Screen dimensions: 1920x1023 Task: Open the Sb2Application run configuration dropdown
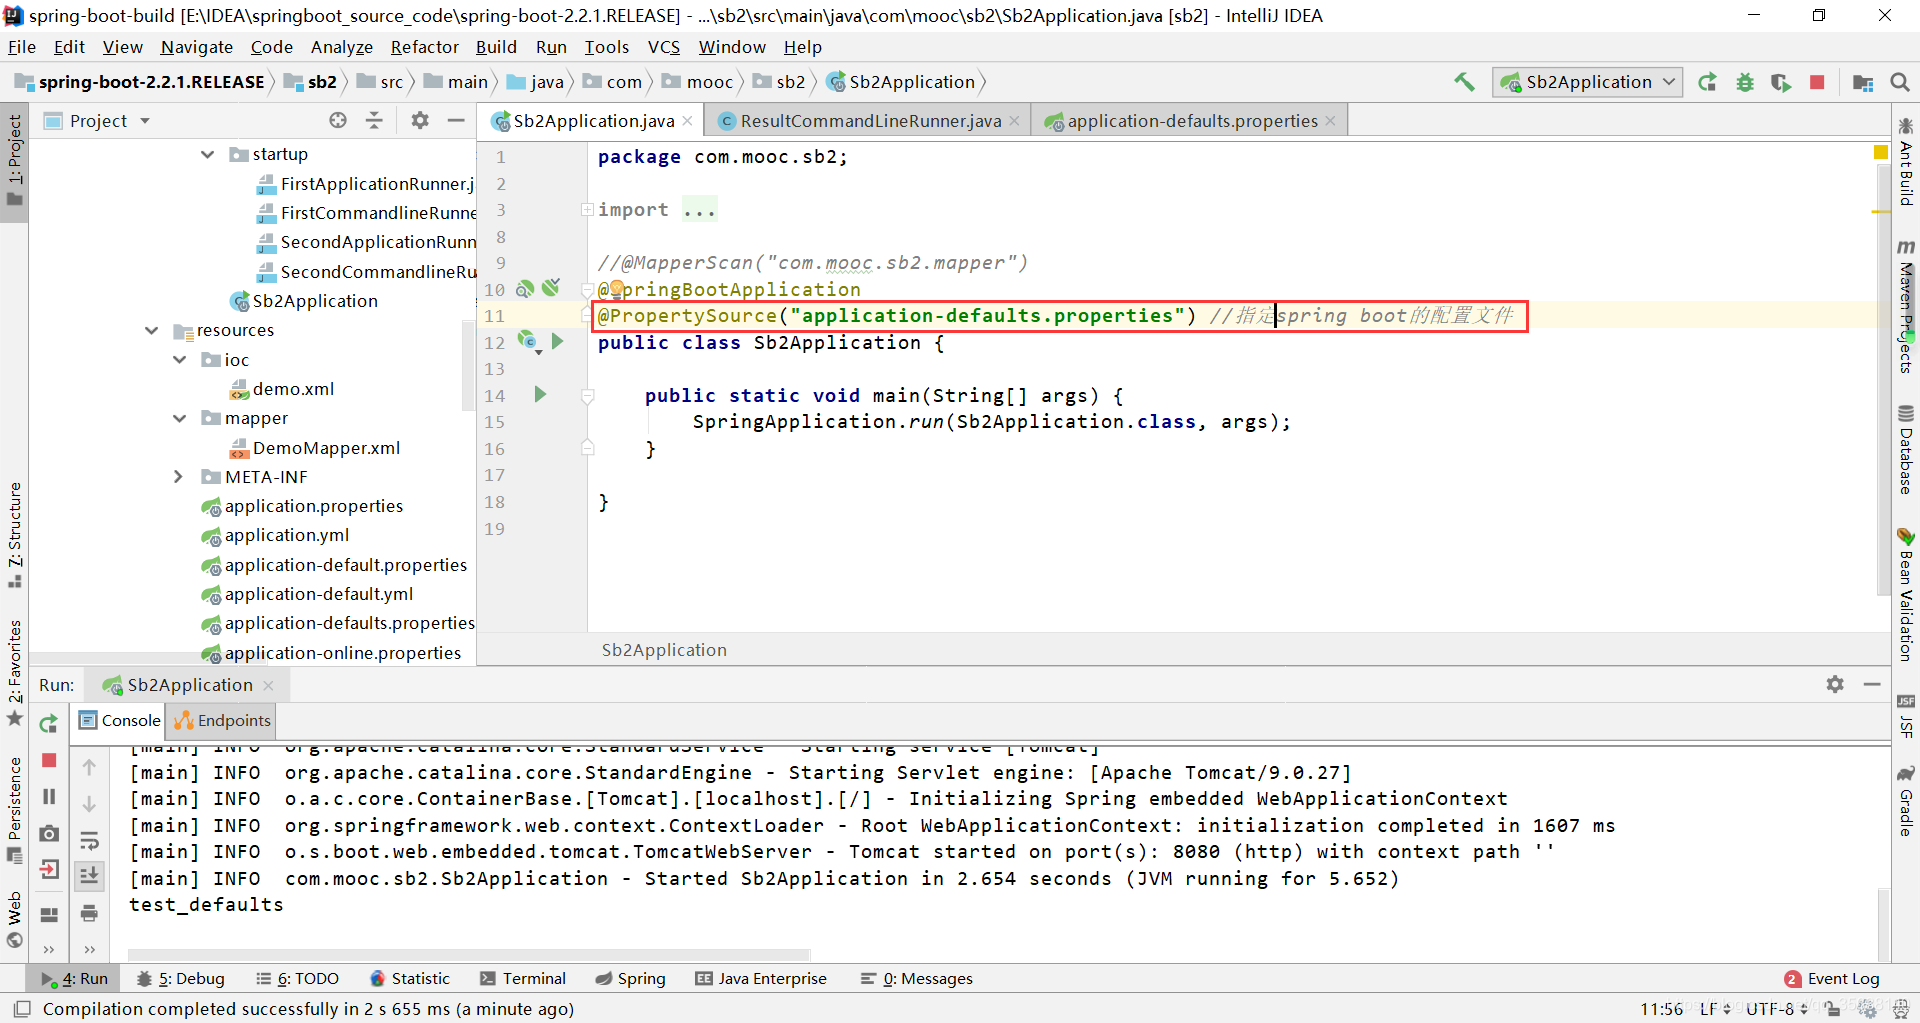point(1587,82)
